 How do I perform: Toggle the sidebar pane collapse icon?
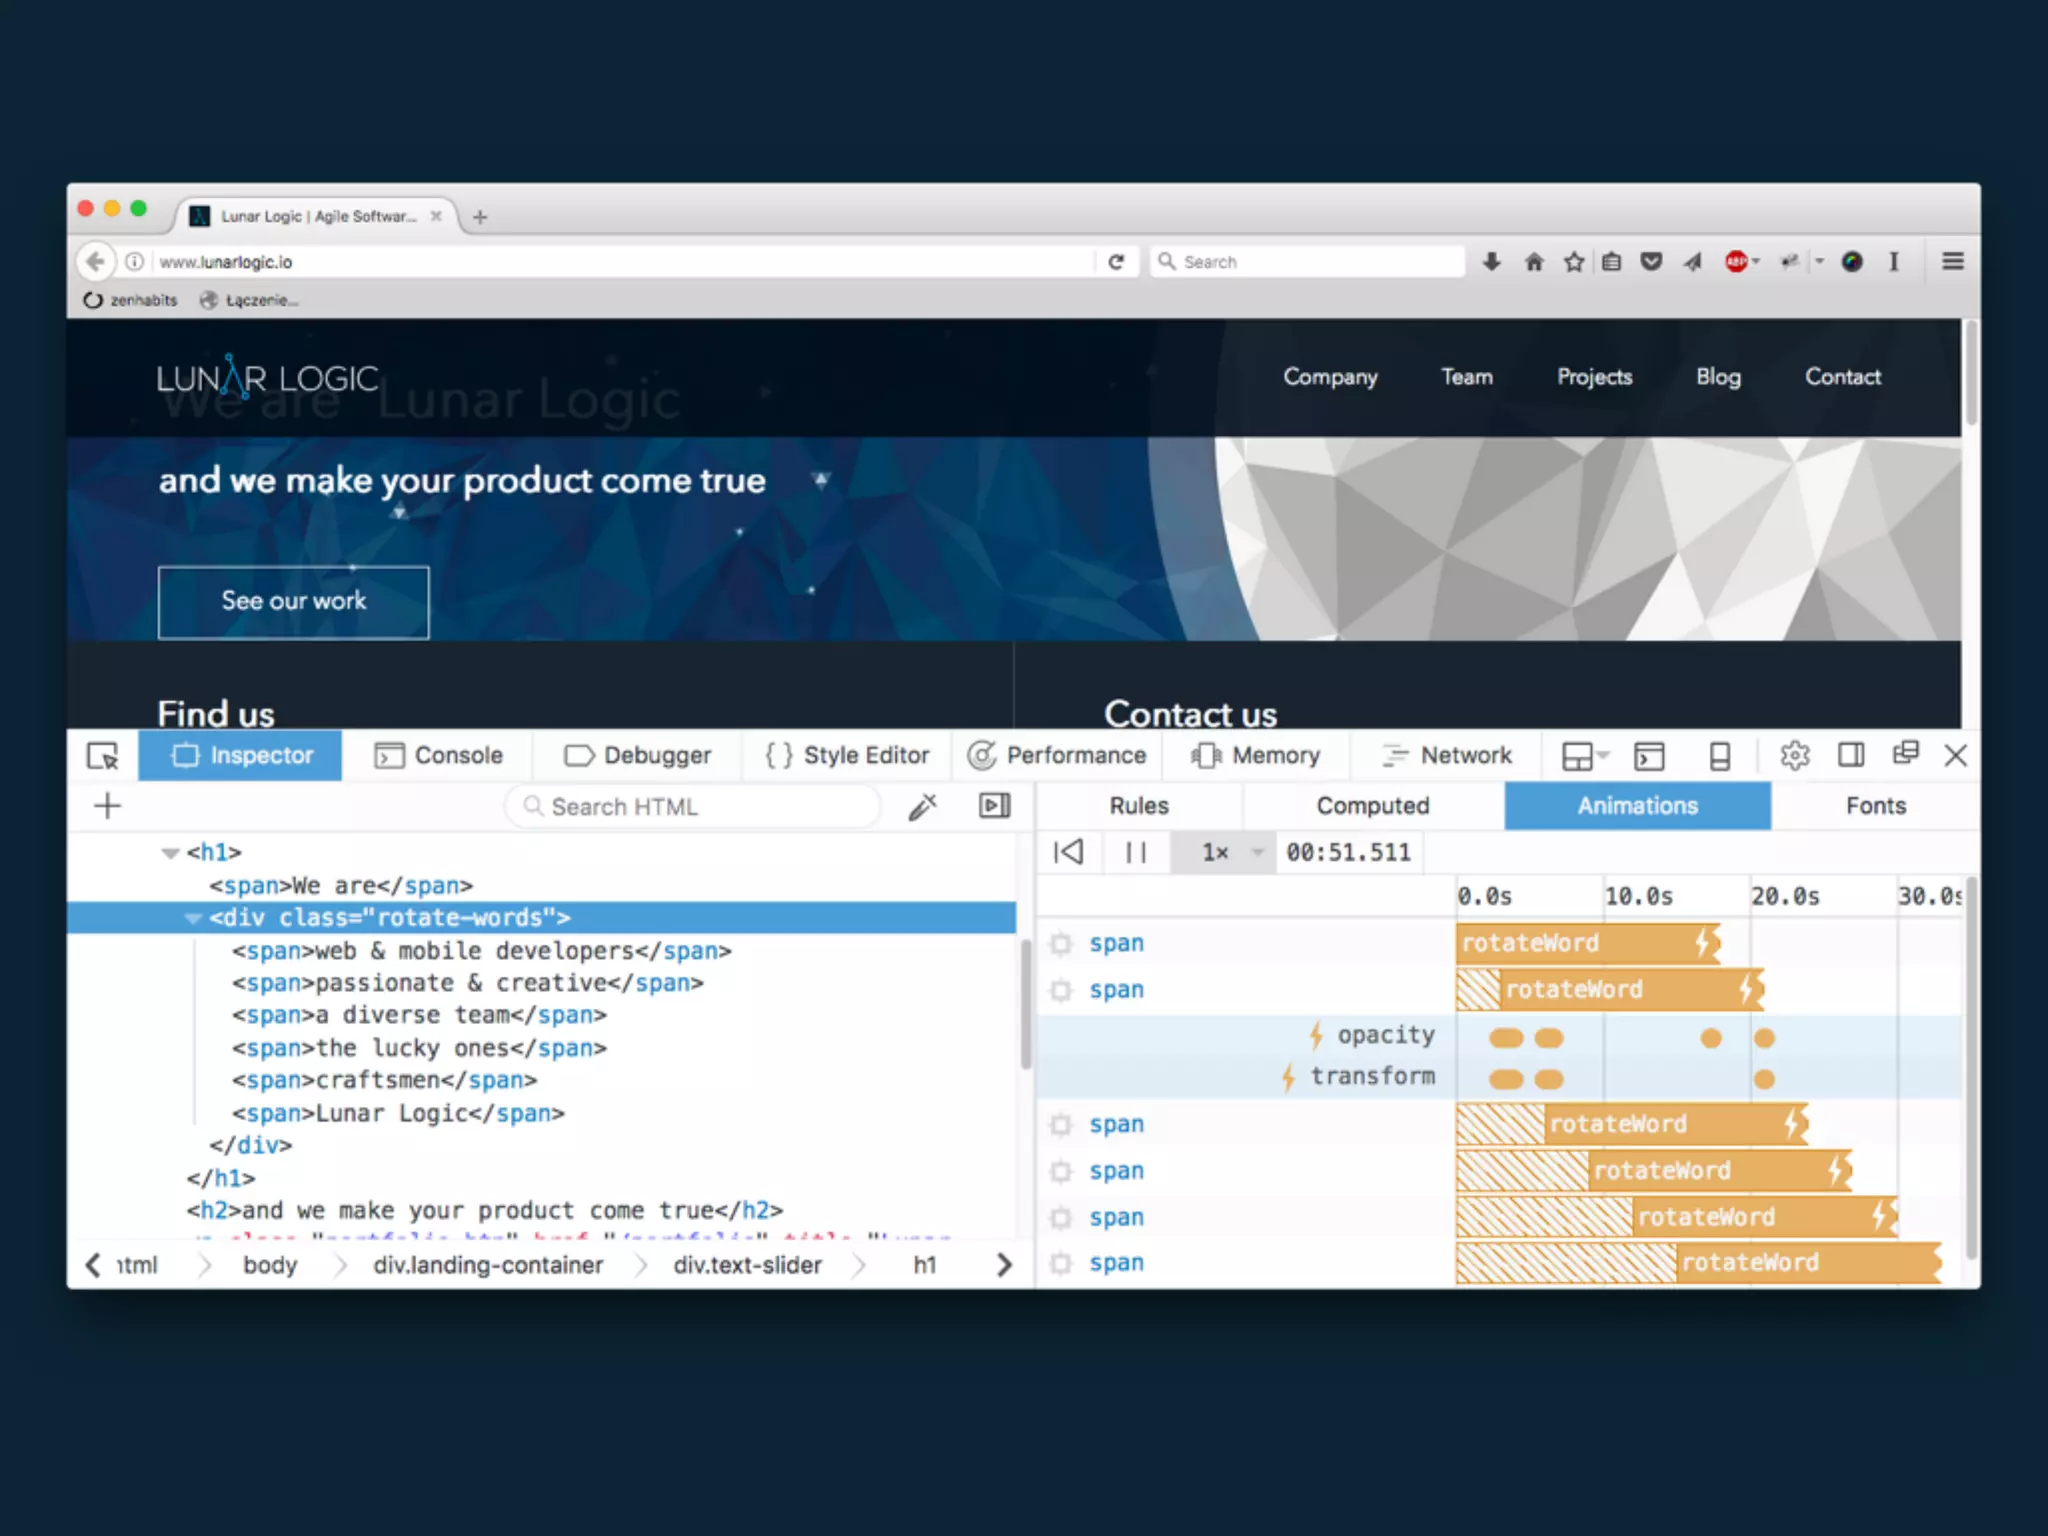[994, 806]
